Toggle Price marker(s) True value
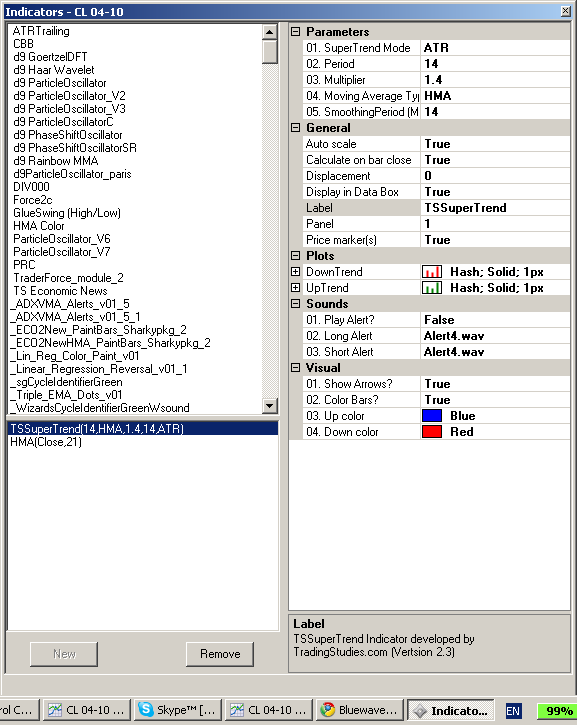The image size is (577, 725). point(495,240)
